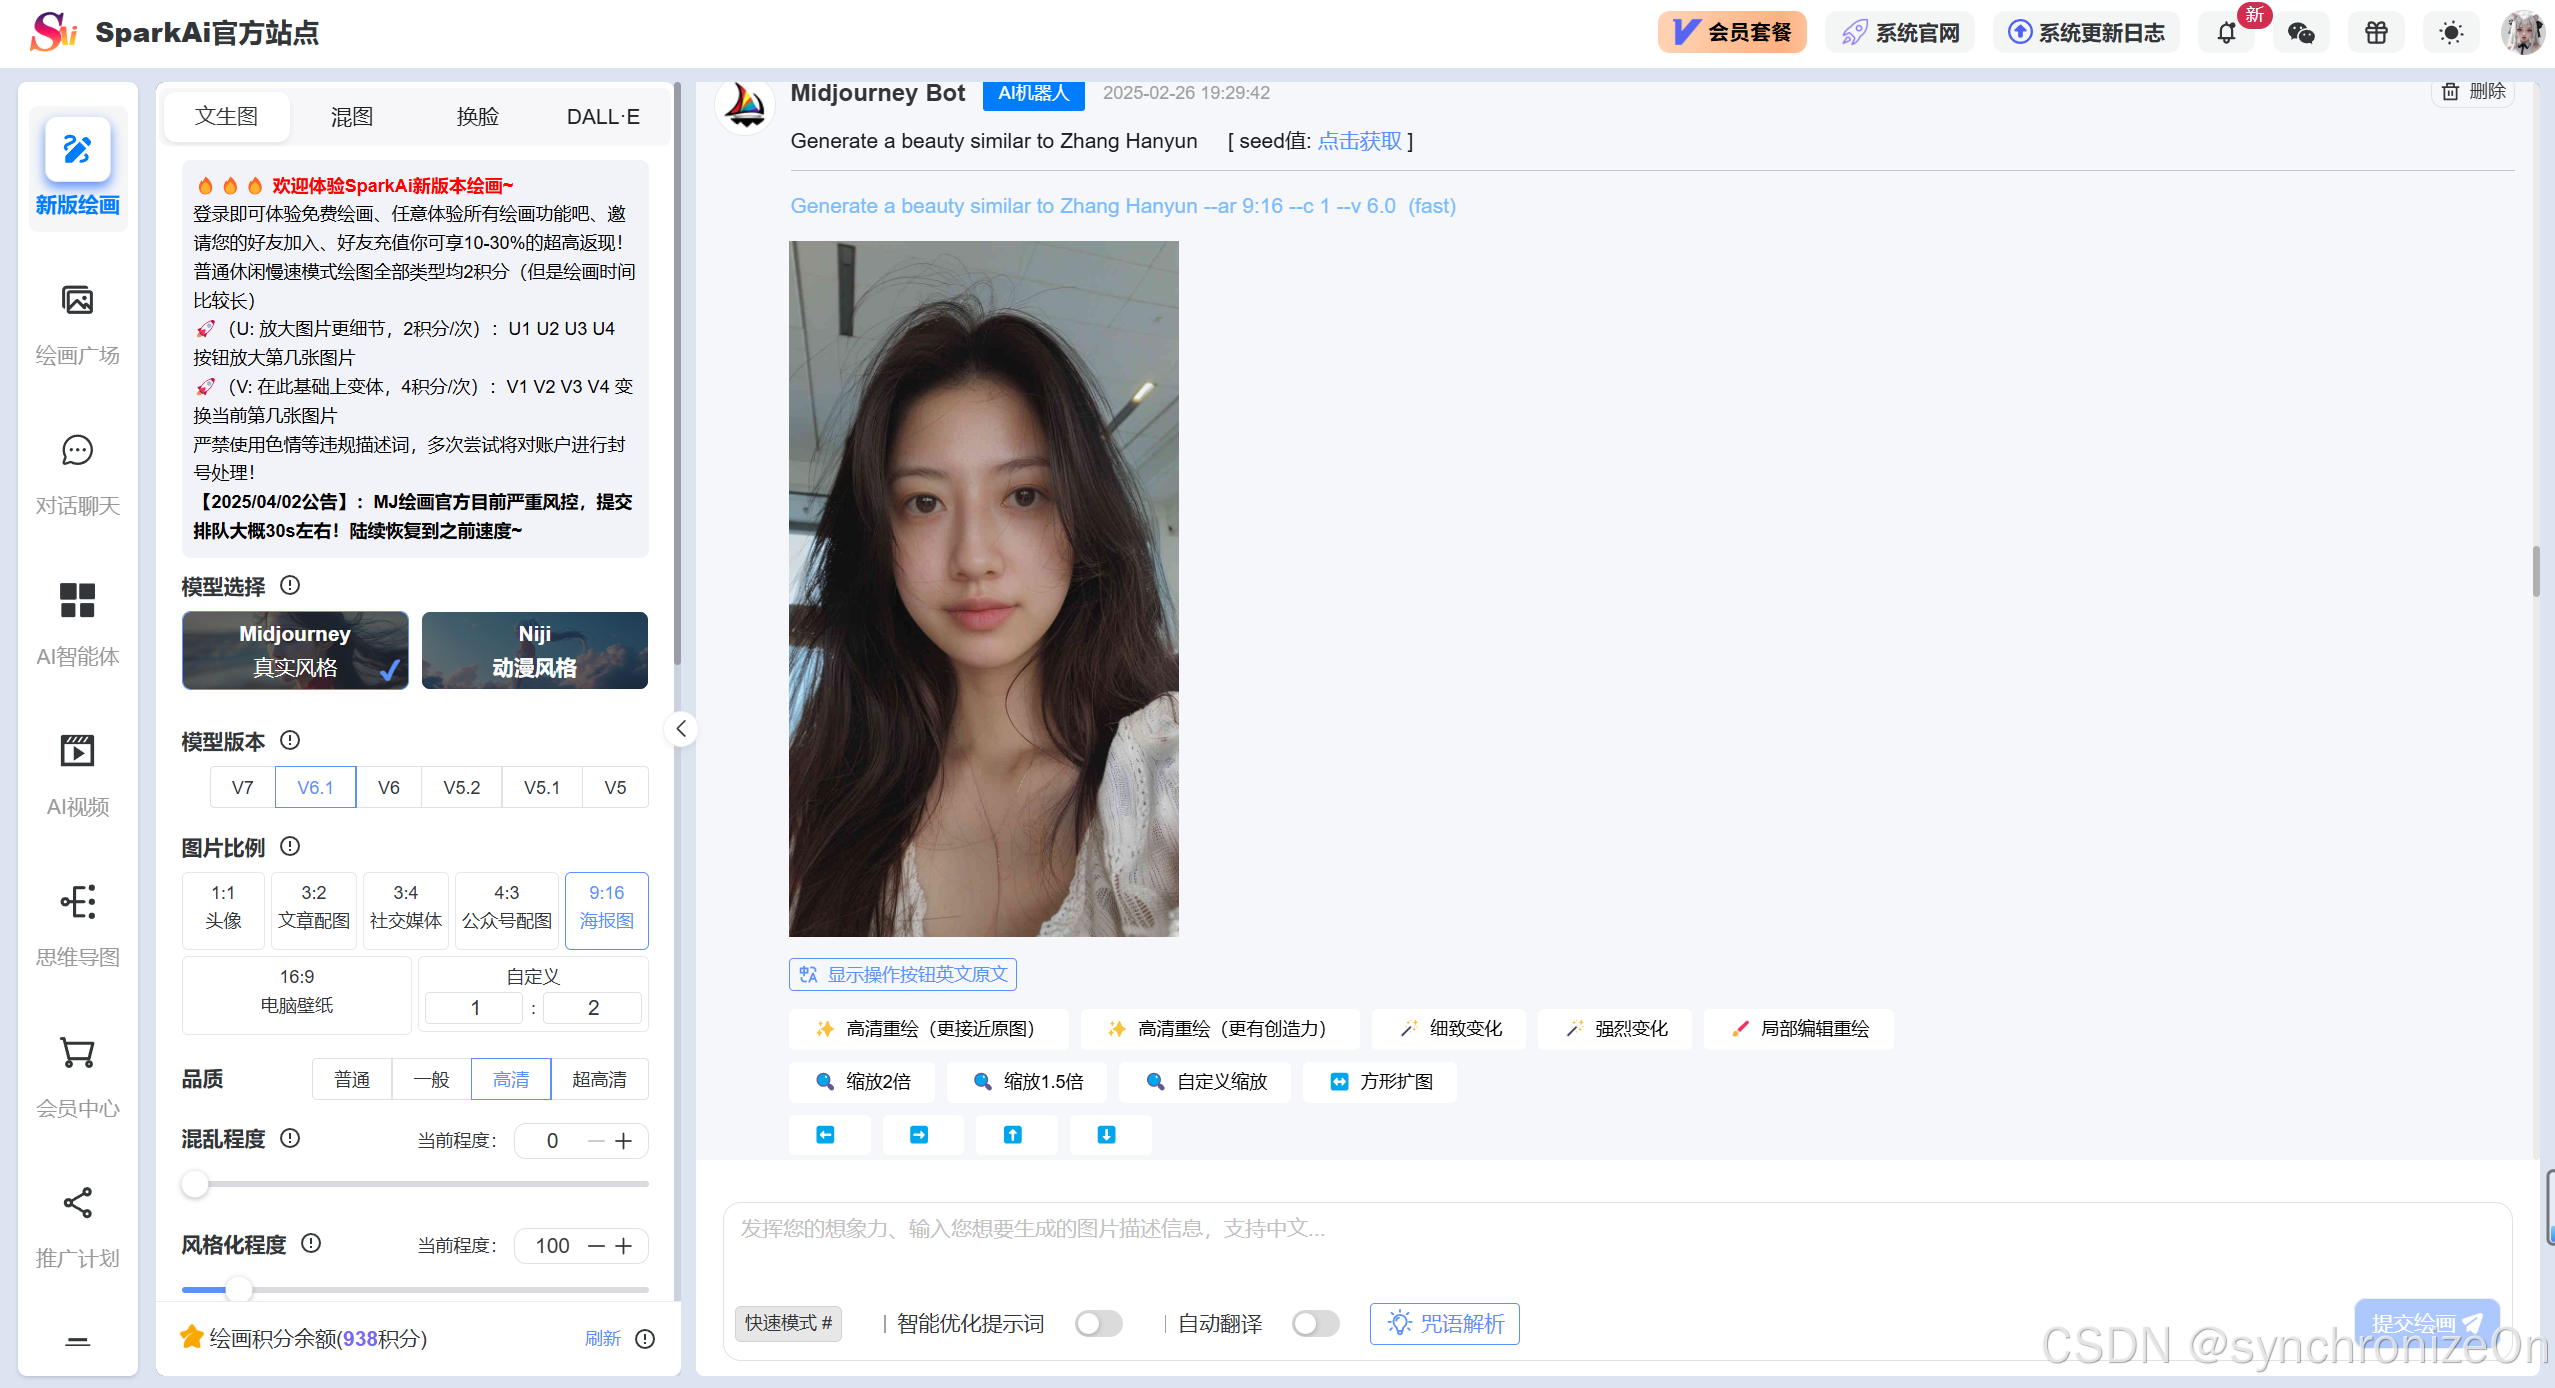
Task: Turn on the 自动翻译 switch
Action: tap(1315, 1323)
